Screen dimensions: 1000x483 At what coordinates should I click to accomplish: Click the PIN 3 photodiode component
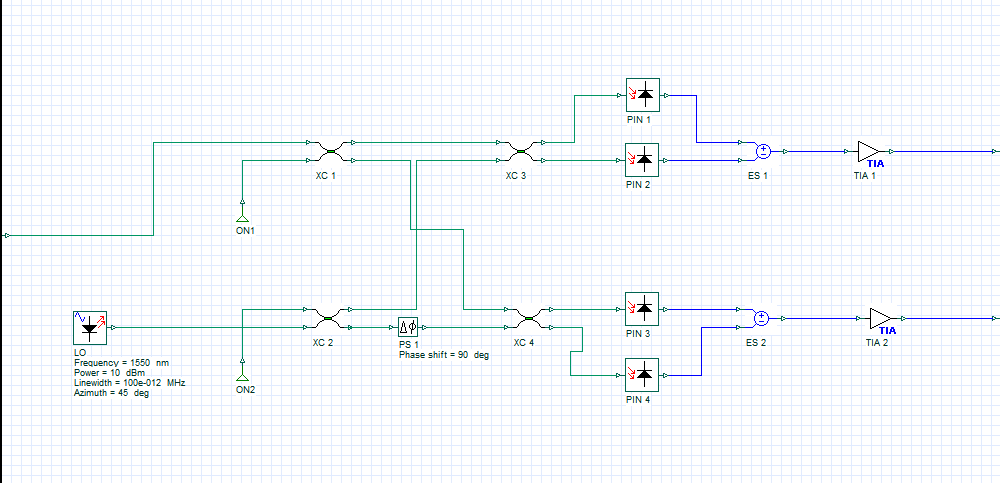pos(643,308)
